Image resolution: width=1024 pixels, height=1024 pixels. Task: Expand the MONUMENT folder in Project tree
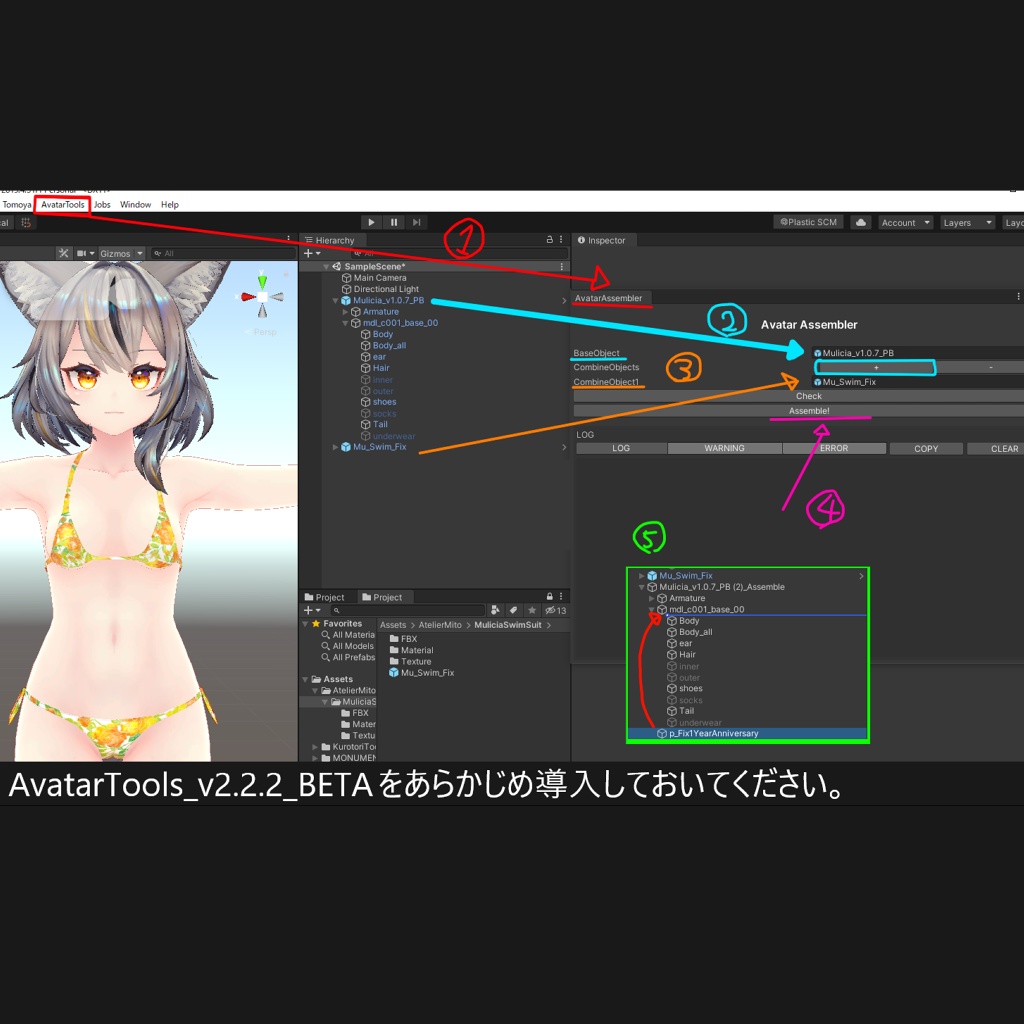315,758
